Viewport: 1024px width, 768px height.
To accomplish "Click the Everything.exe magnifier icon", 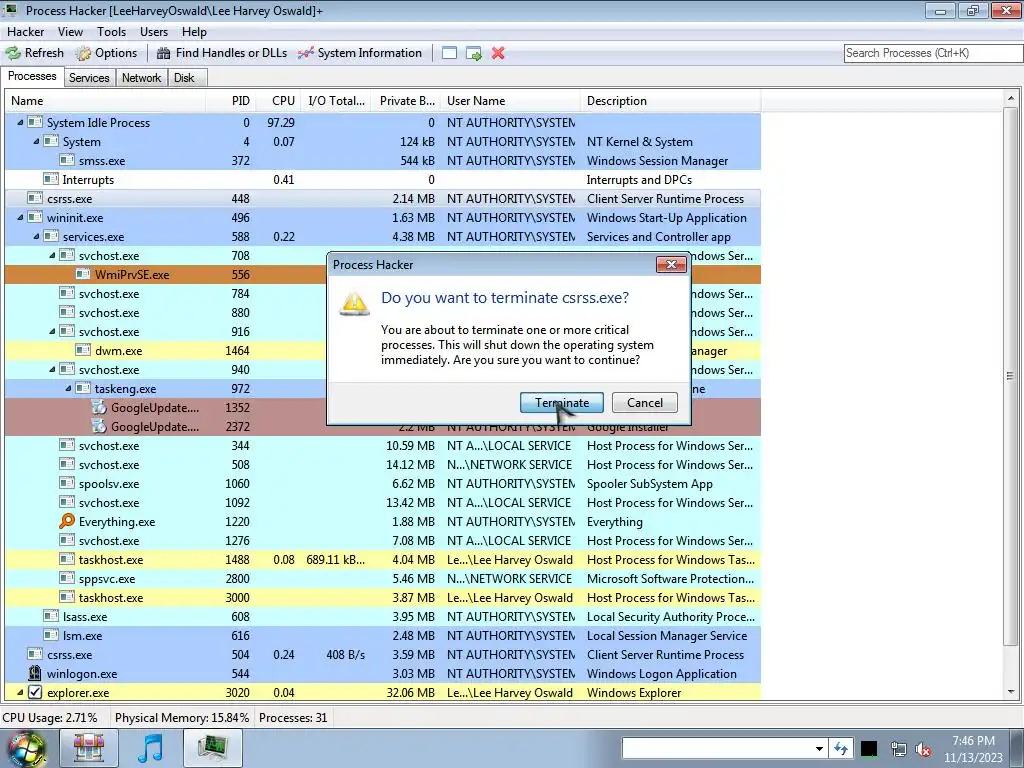I will (67, 521).
